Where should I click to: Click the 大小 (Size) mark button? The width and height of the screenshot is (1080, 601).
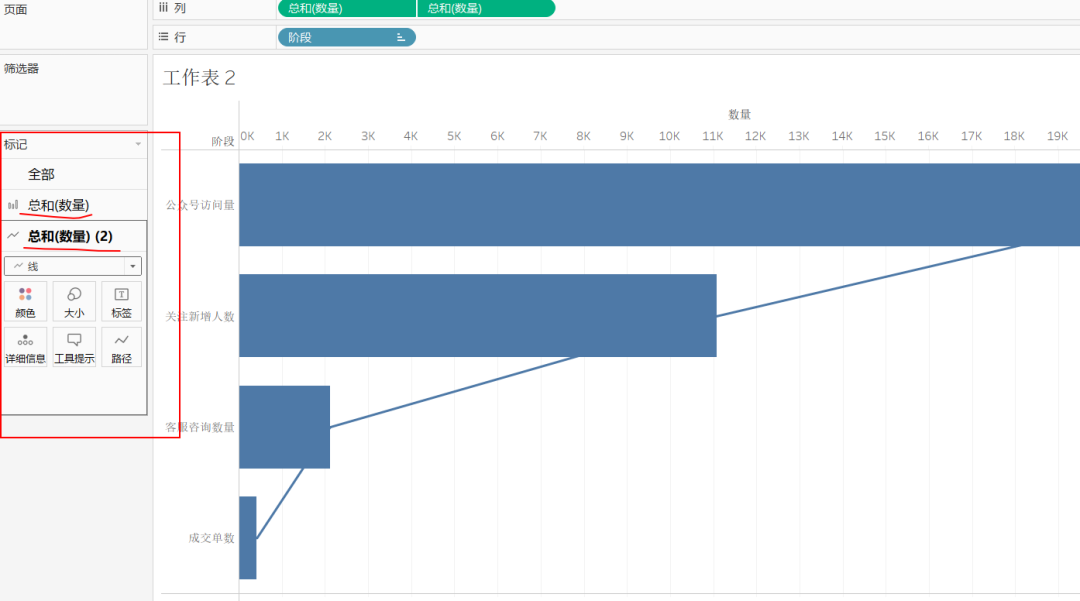point(74,301)
